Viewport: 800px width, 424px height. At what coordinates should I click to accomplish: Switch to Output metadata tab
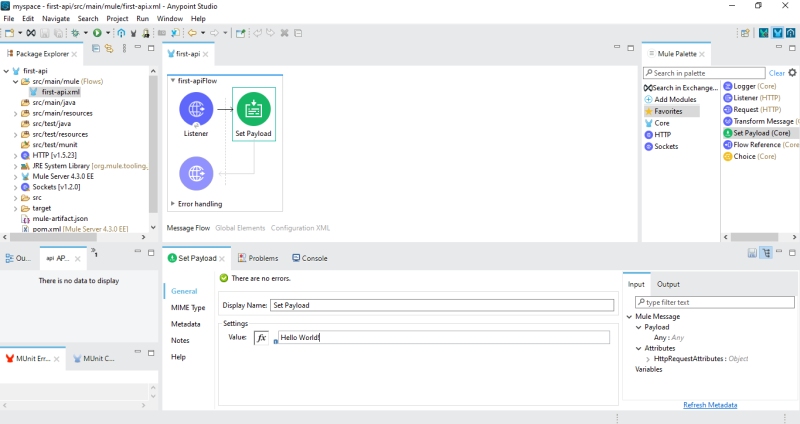668,284
